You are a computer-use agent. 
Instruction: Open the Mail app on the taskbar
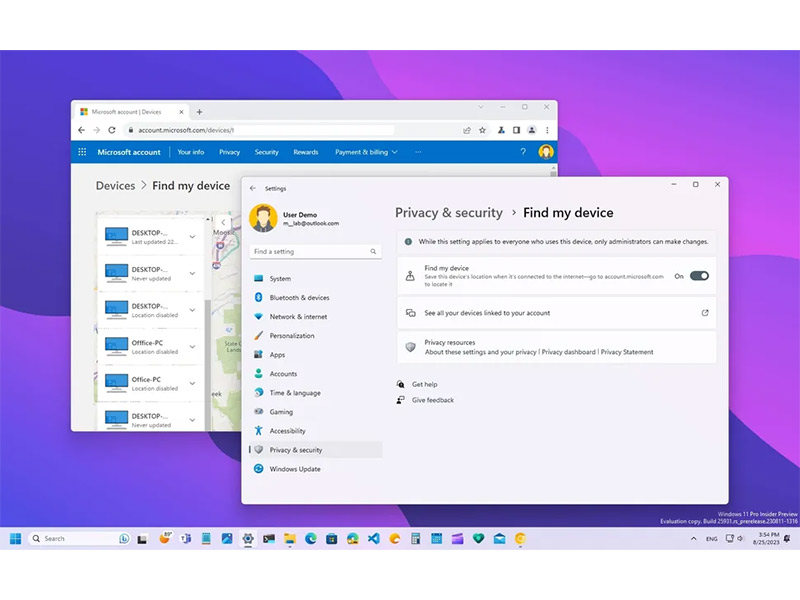tap(499, 539)
